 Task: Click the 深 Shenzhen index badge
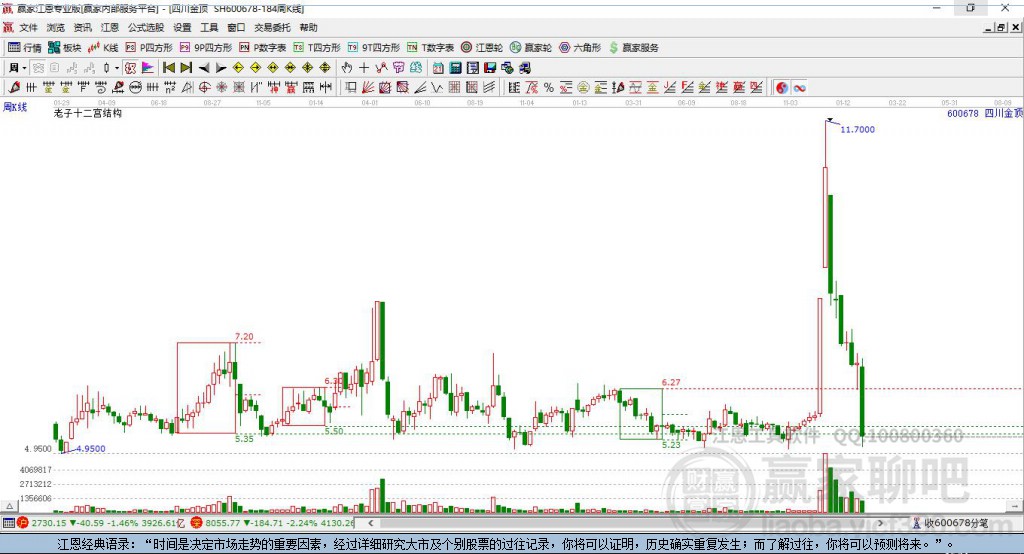[197, 523]
